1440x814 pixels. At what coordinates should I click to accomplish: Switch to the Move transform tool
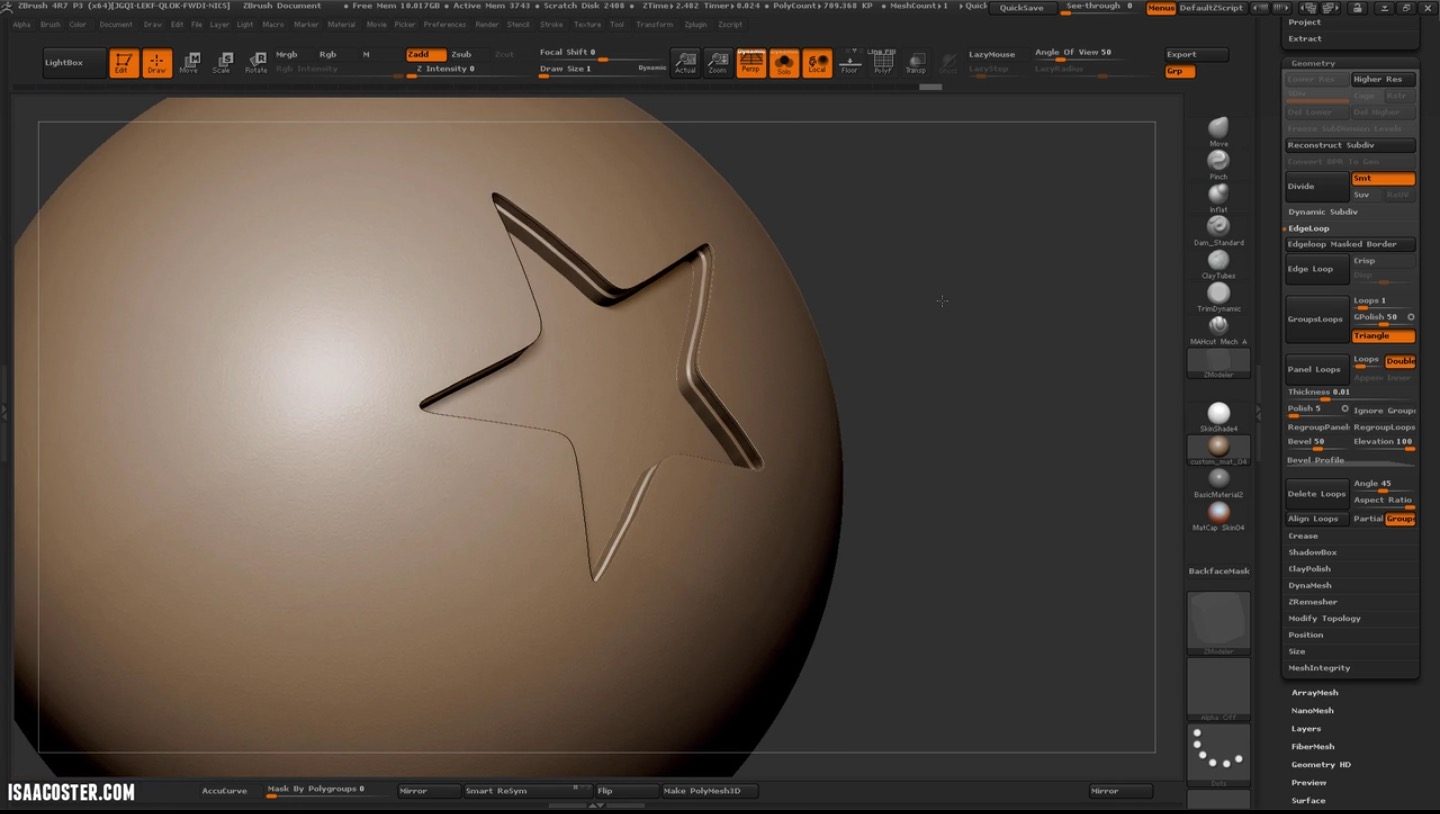(189, 63)
